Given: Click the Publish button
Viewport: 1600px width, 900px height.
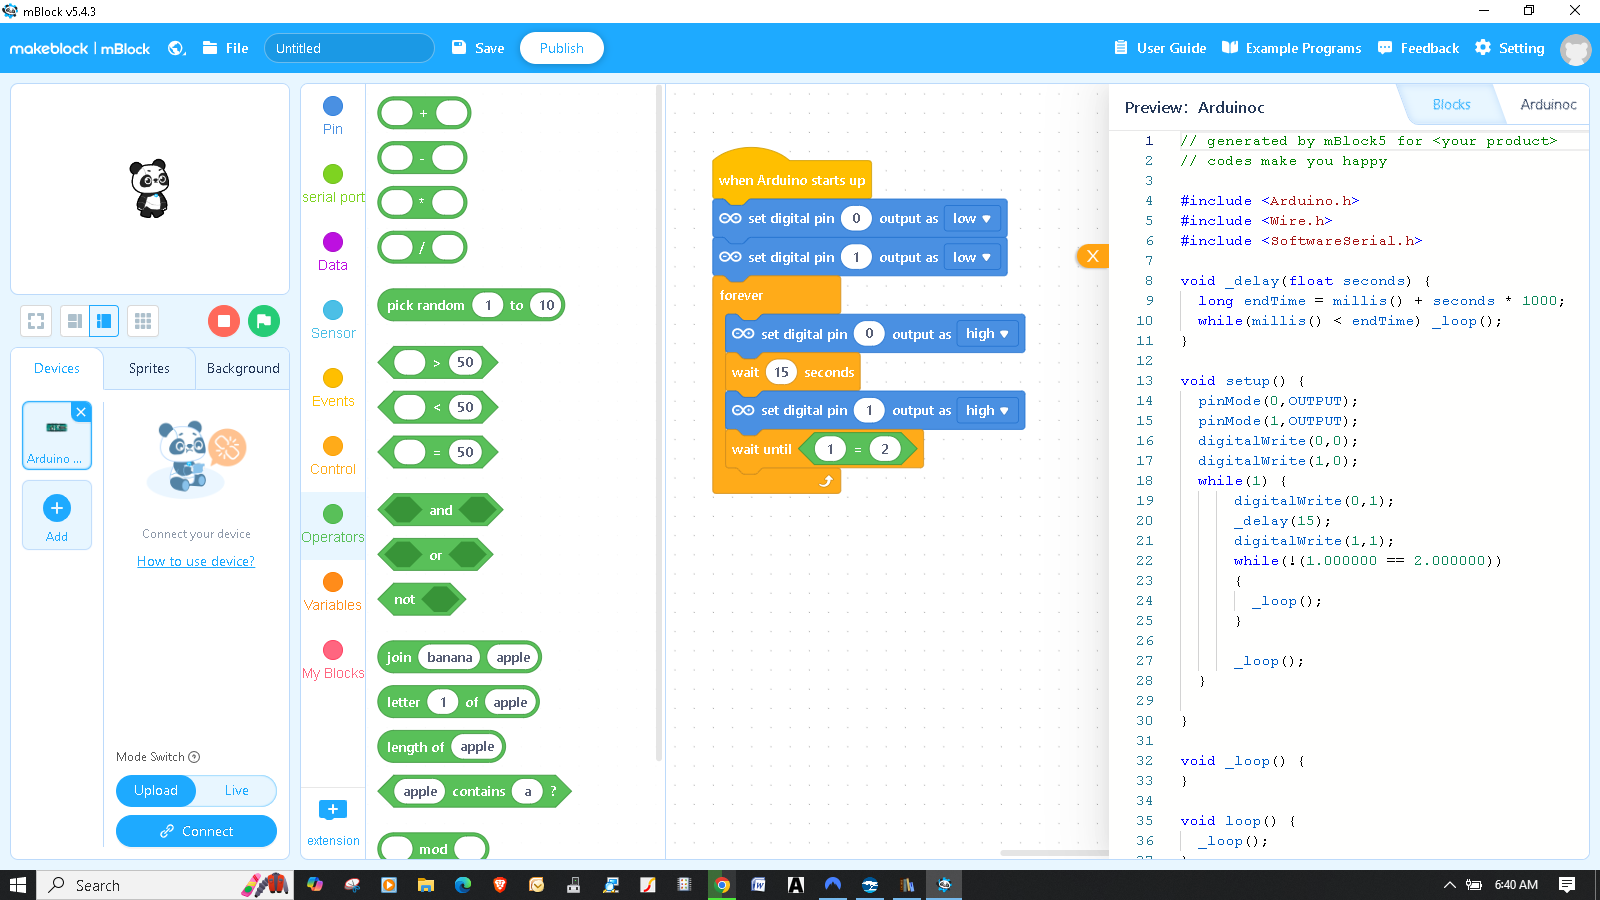Looking at the screenshot, I should click(x=562, y=48).
